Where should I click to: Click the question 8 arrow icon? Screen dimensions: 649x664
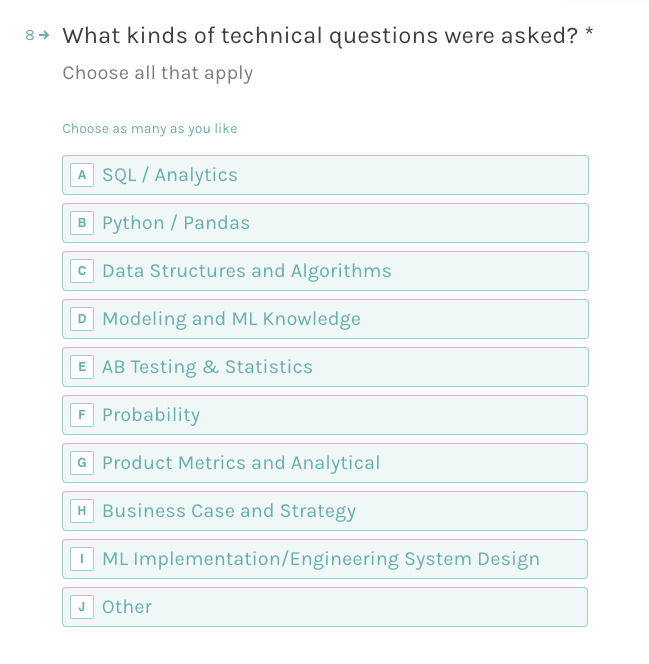click(44, 35)
